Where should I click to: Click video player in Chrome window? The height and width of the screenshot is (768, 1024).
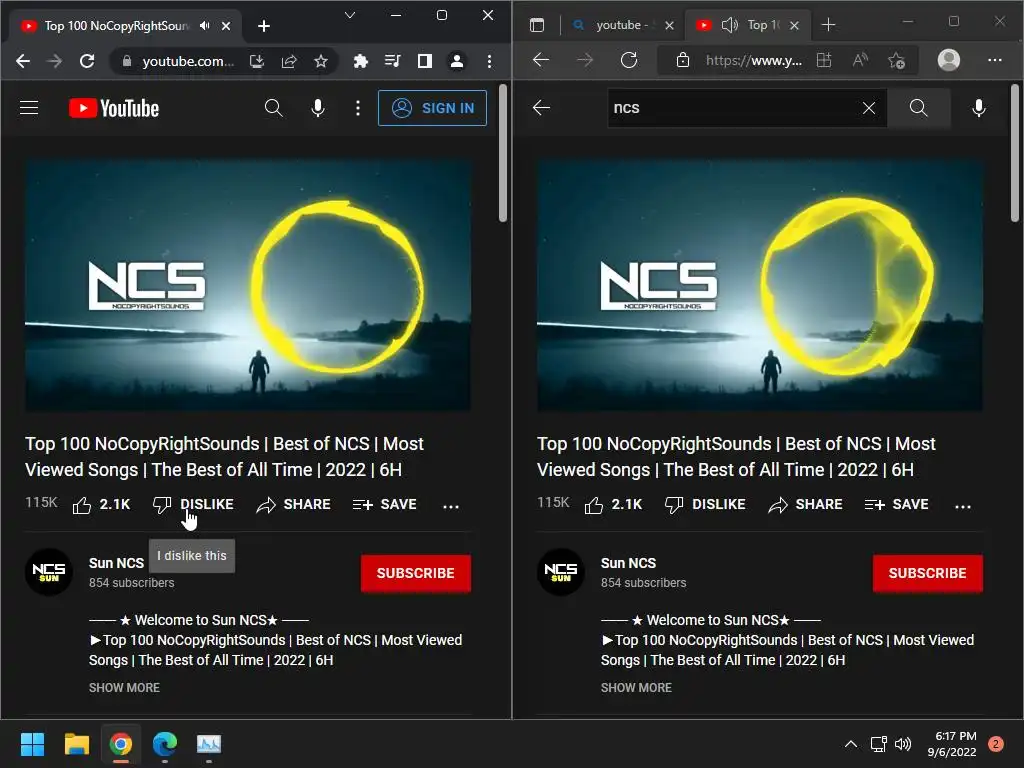pos(248,285)
